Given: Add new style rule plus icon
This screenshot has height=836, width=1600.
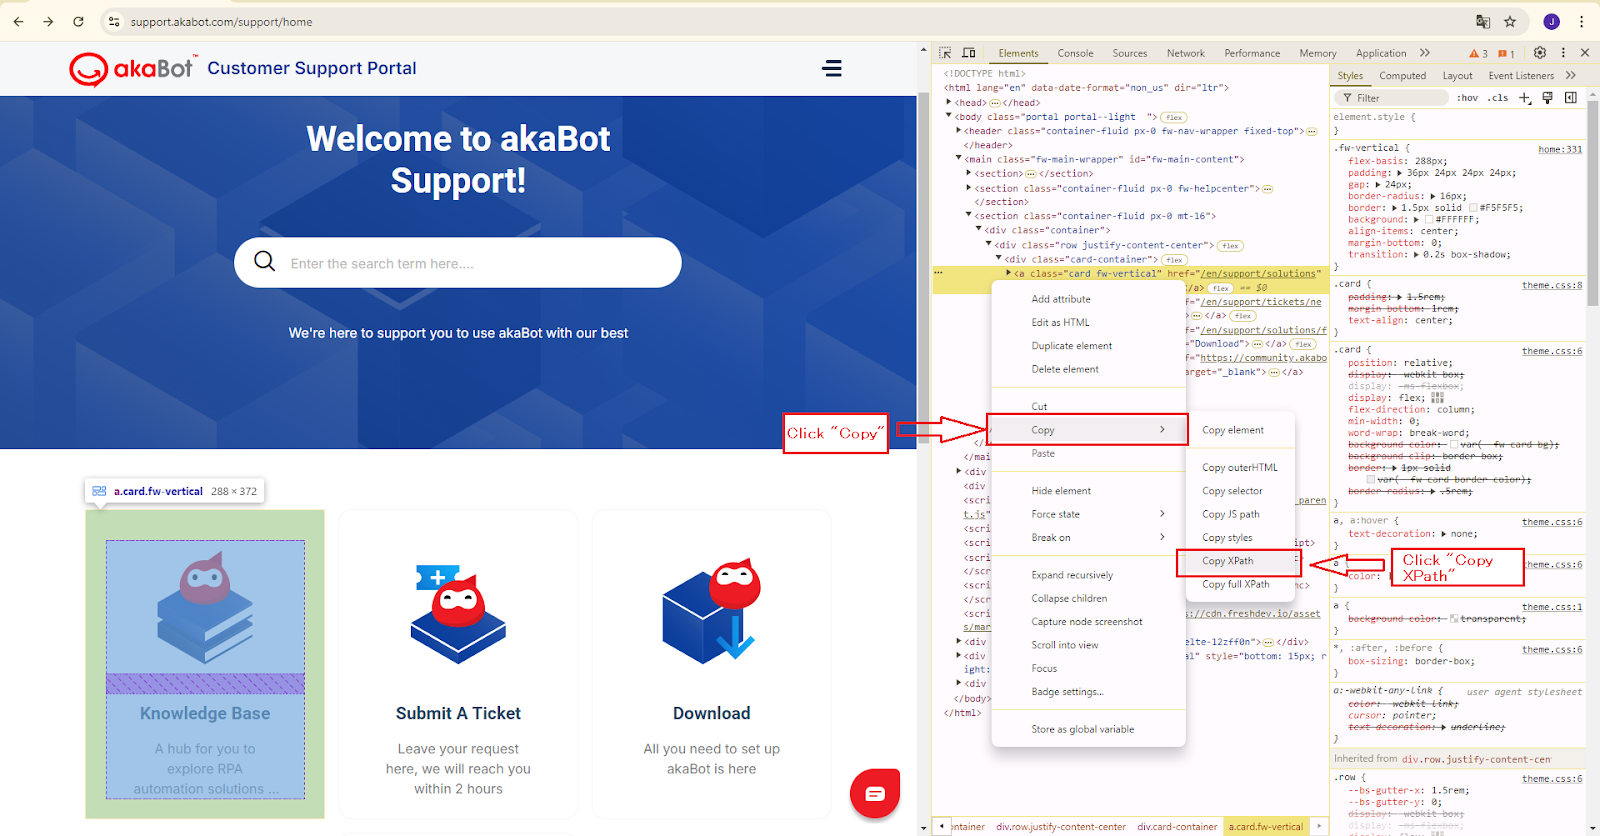Looking at the screenshot, I should 1525,98.
